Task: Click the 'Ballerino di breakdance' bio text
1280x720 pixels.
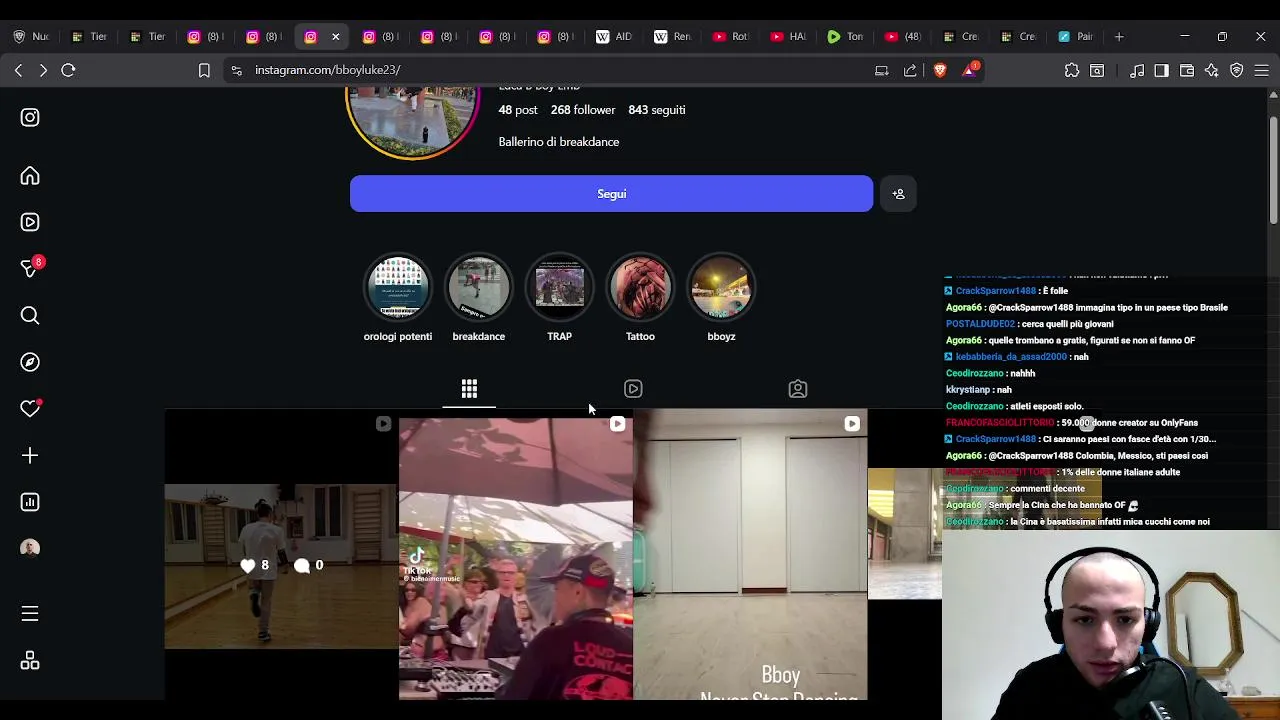Action: pos(559,142)
